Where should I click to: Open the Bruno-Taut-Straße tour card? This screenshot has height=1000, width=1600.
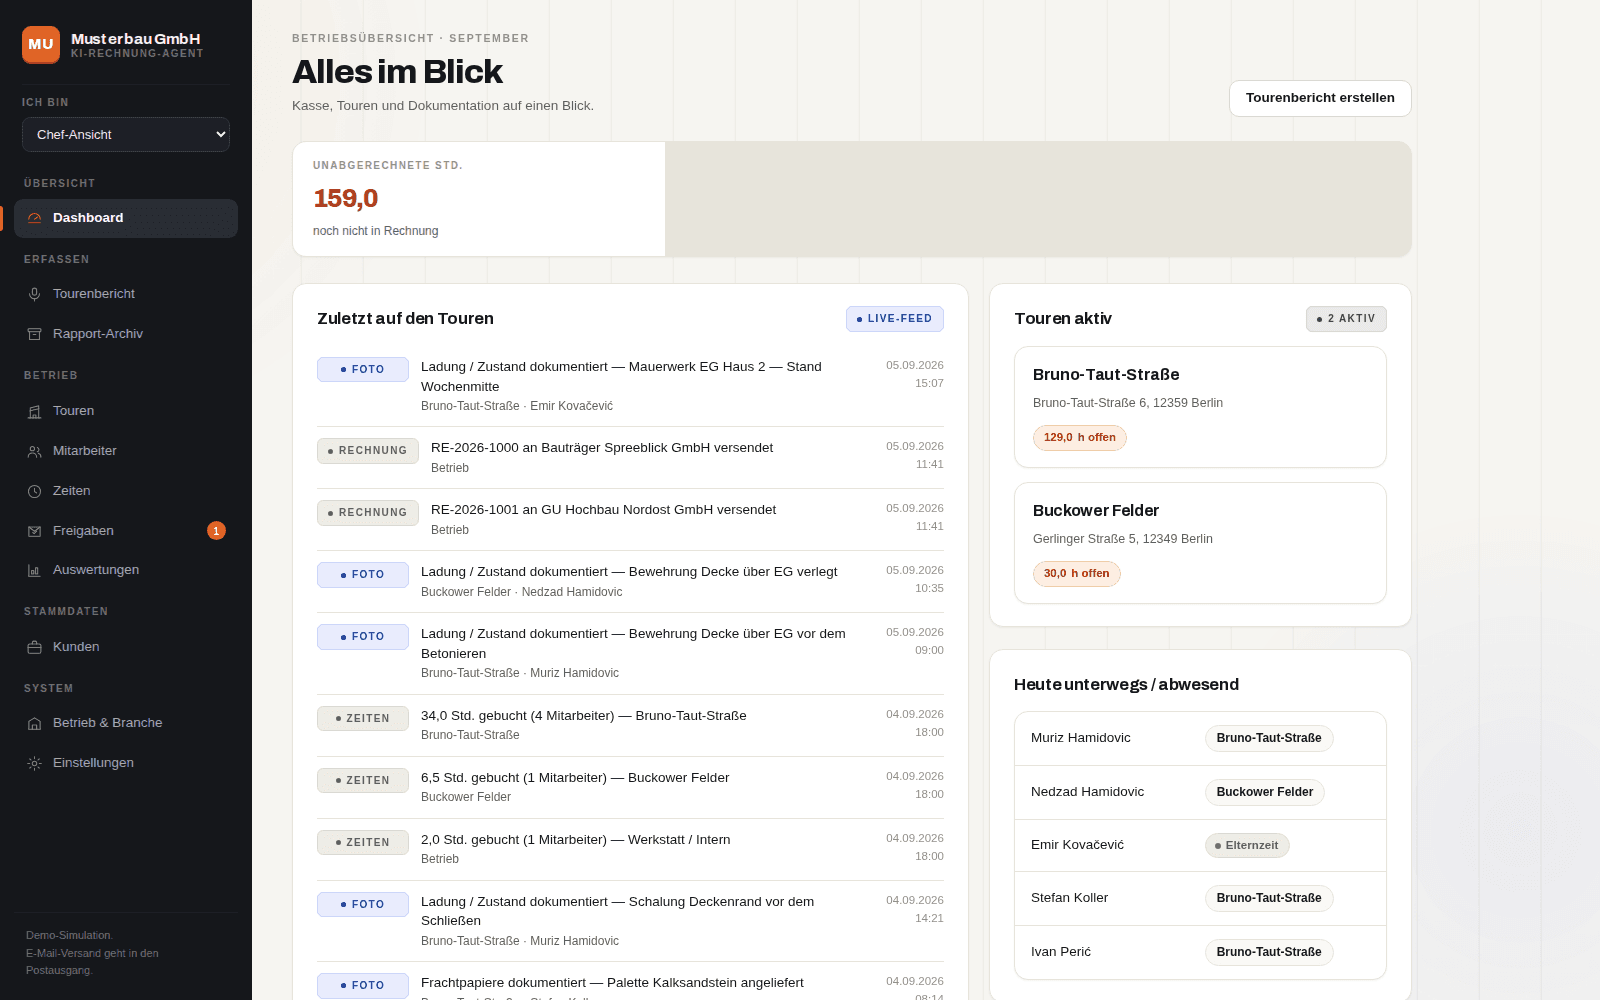[1200, 407]
